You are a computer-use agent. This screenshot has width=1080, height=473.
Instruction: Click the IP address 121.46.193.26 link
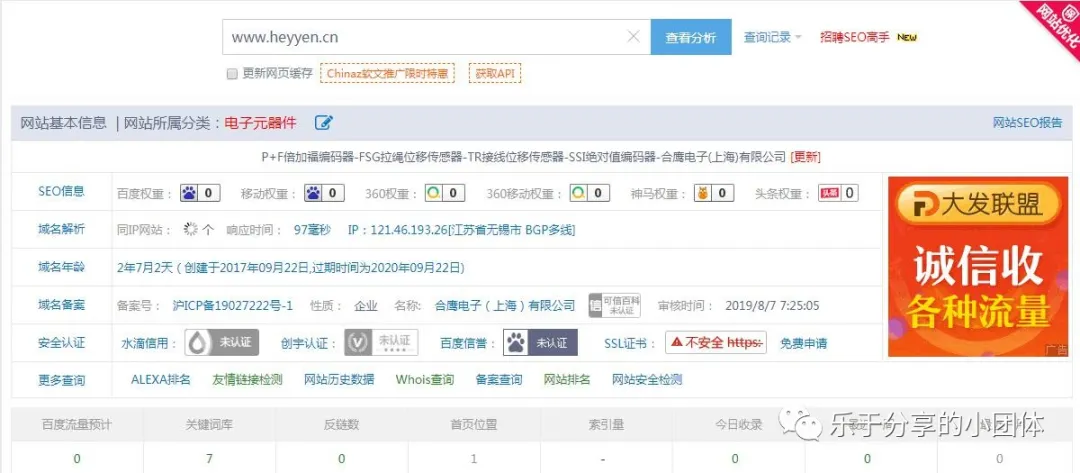coord(461,229)
